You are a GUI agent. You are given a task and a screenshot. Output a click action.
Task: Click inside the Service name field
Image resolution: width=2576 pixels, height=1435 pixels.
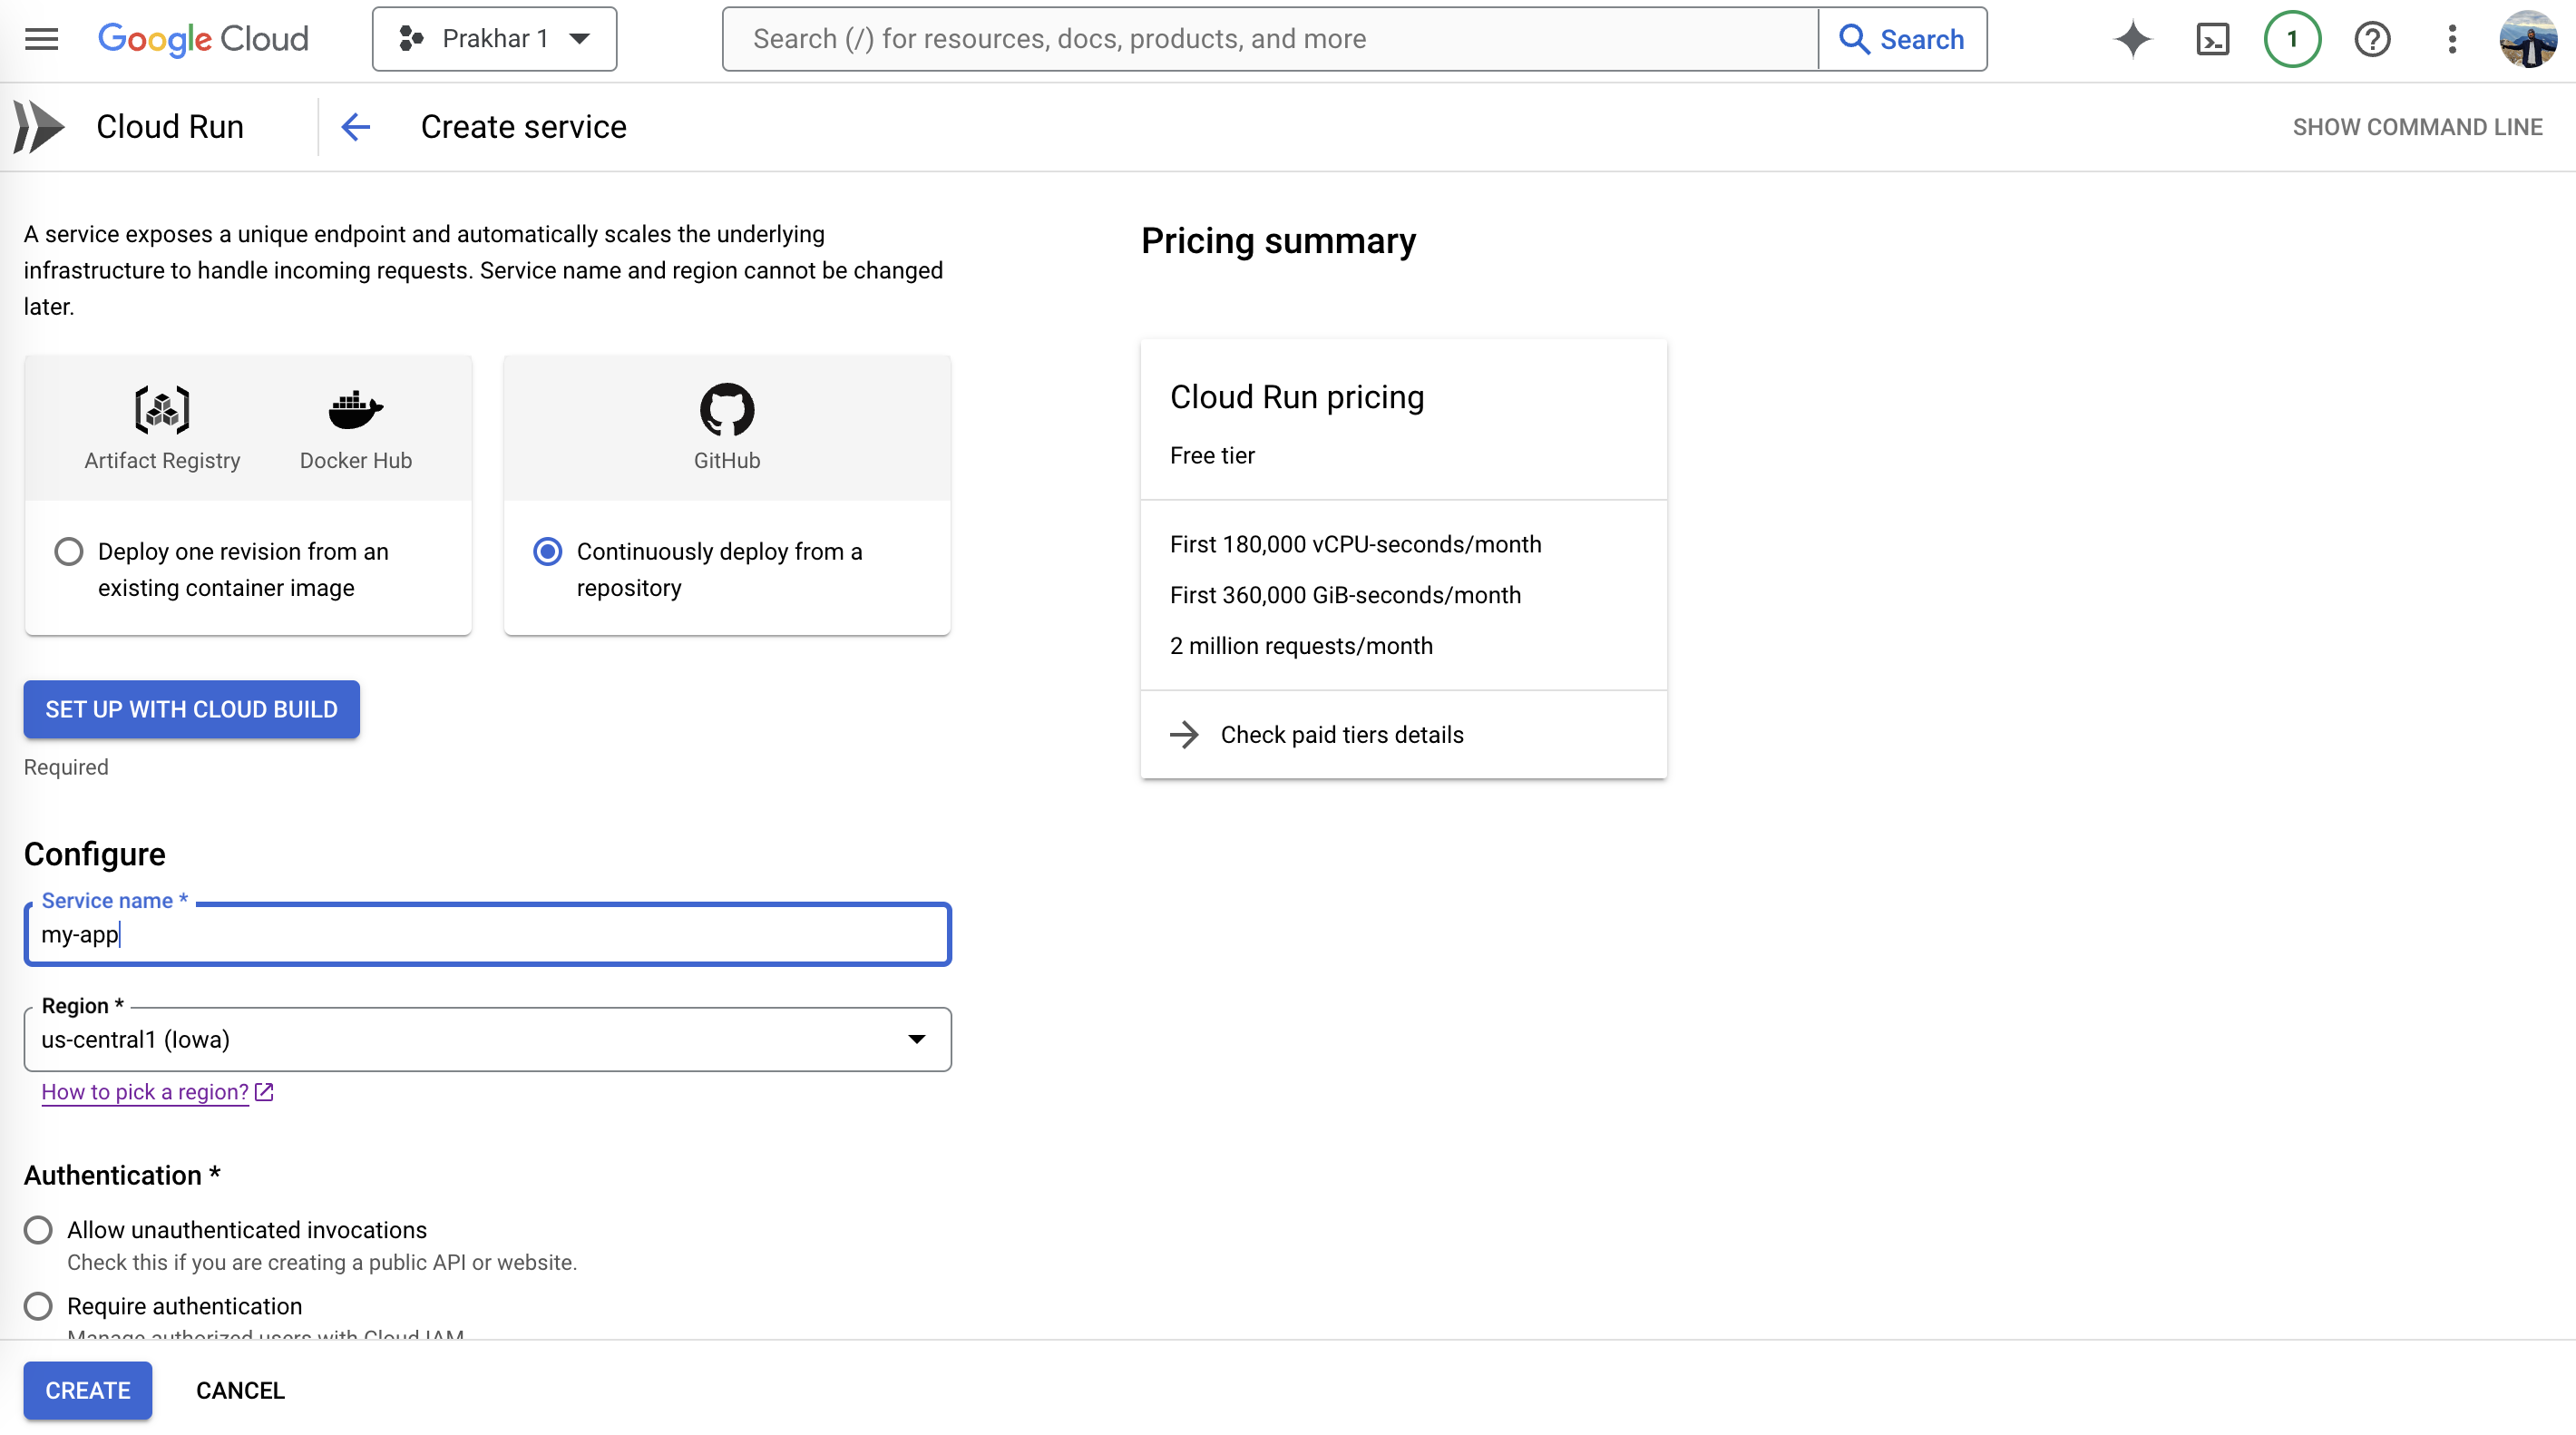tap(486, 934)
